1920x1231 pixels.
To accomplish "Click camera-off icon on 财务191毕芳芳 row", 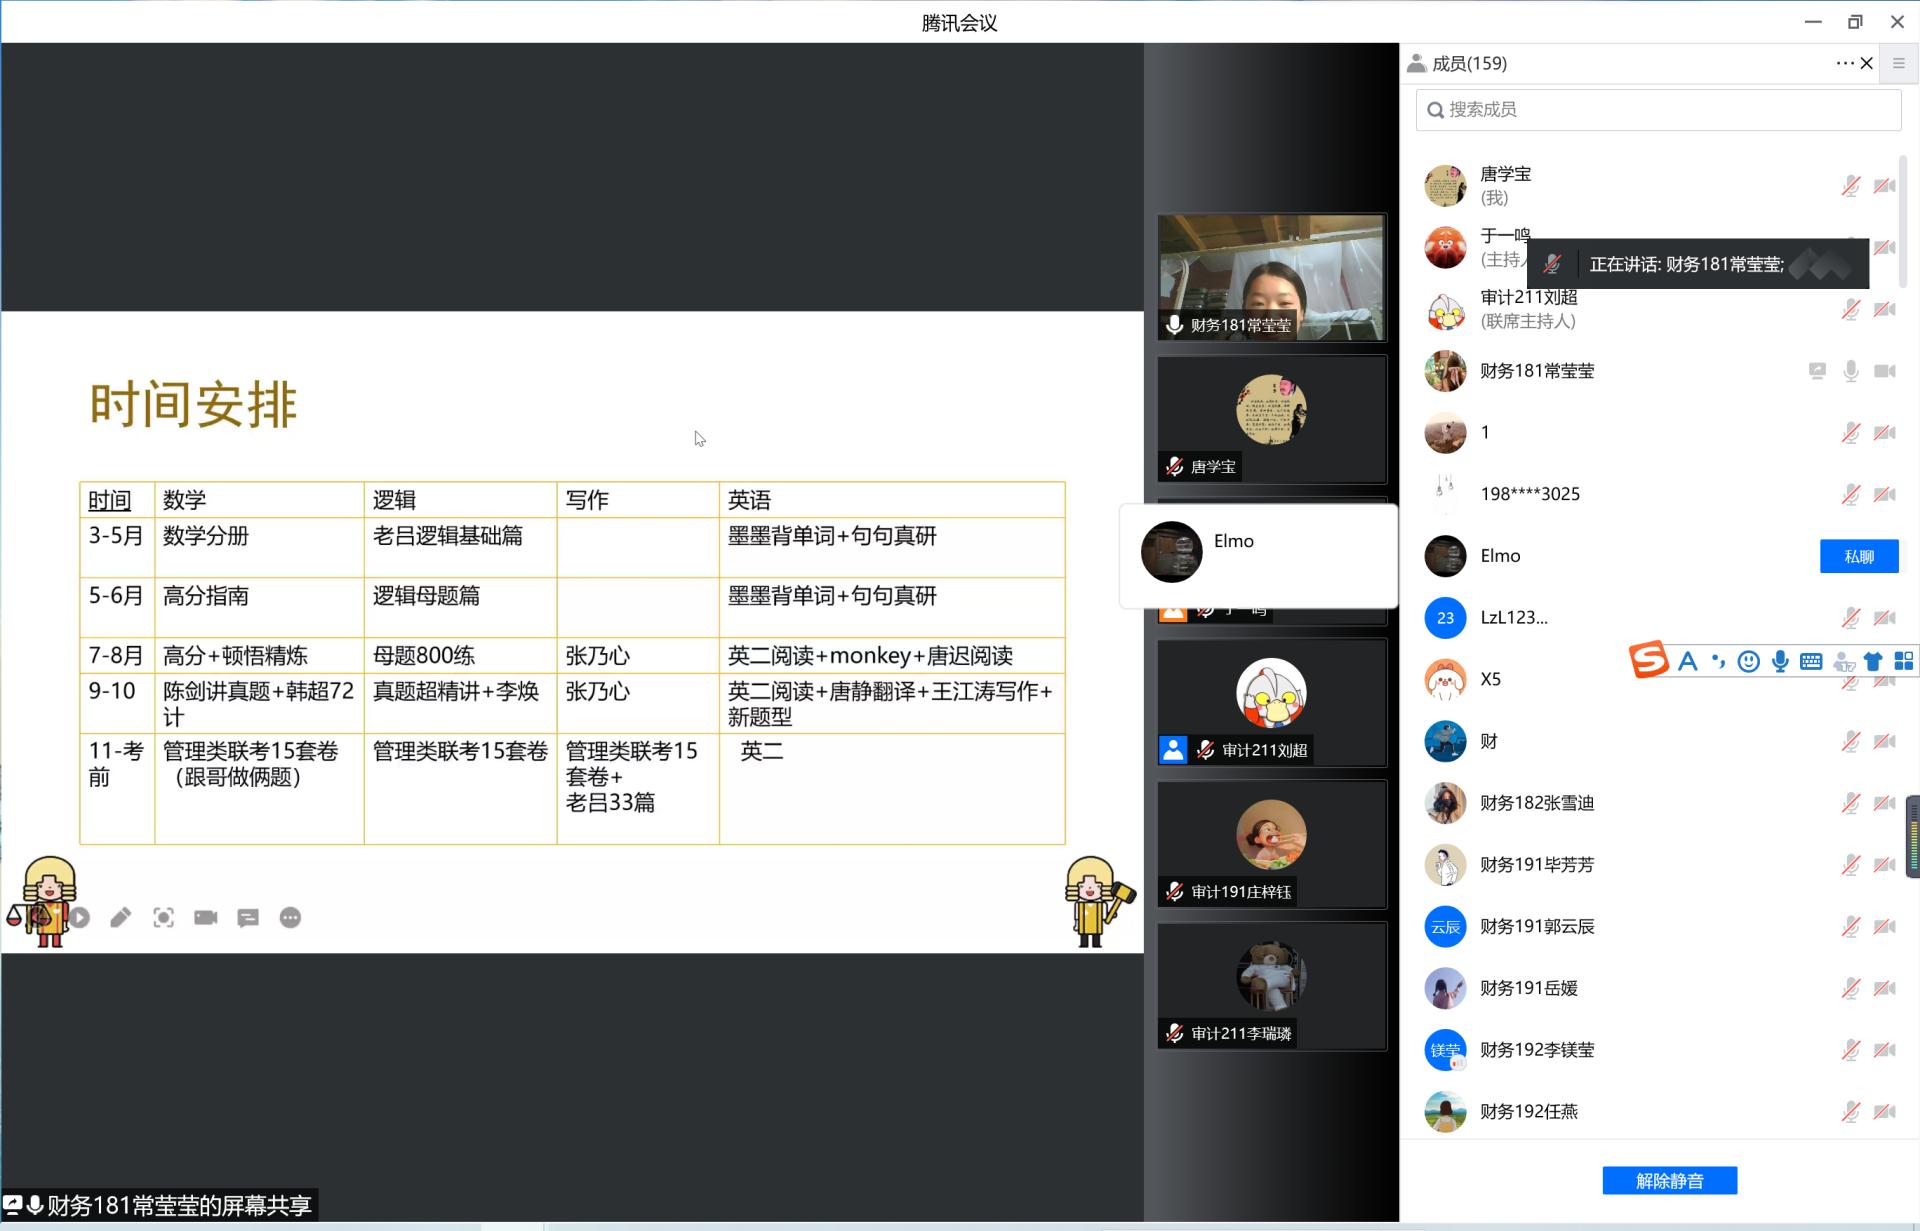I will [1885, 865].
